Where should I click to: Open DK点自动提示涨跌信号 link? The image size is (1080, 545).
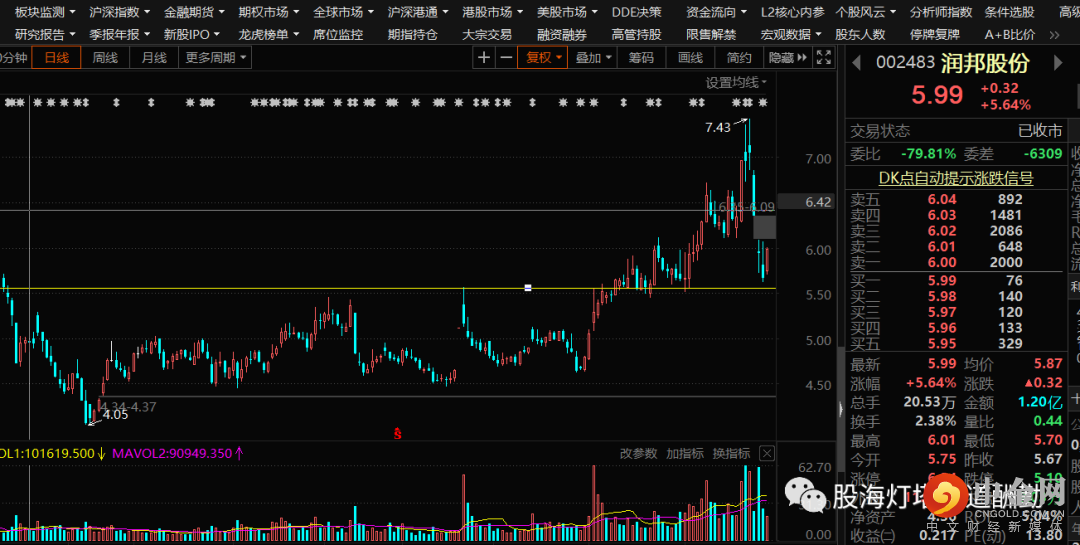click(x=956, y=178)
